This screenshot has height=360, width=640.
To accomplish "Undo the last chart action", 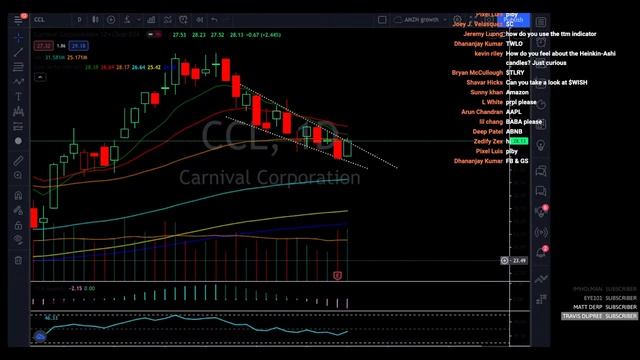I will [x=214, y=20].
